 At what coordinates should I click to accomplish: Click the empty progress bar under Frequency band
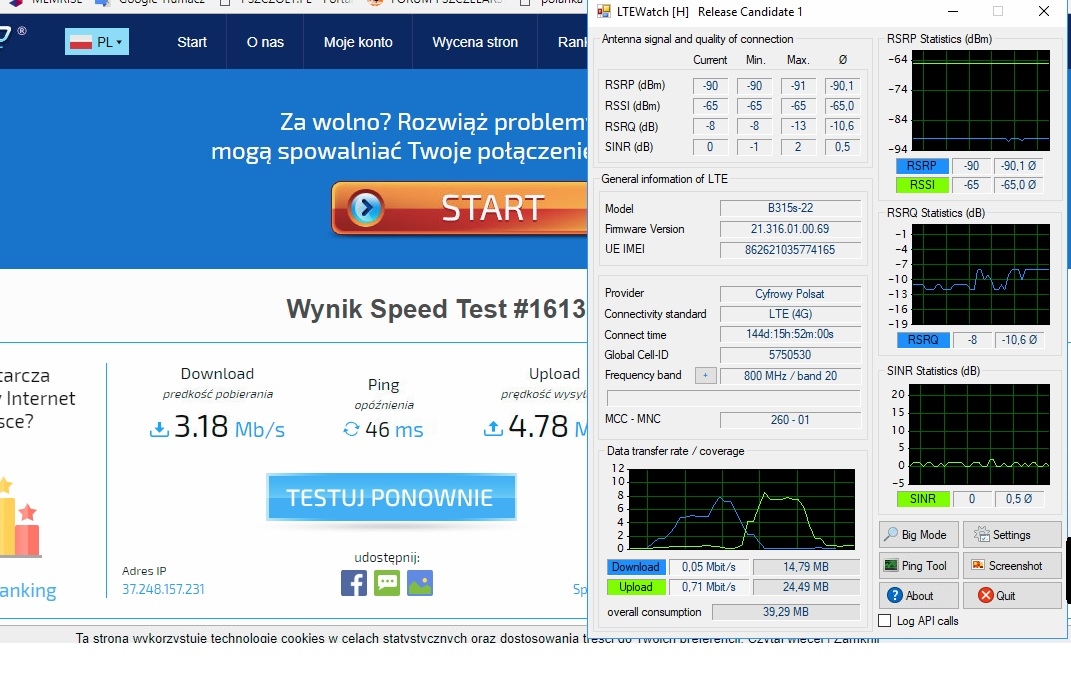pyautogui.click(x=734, y=397)
